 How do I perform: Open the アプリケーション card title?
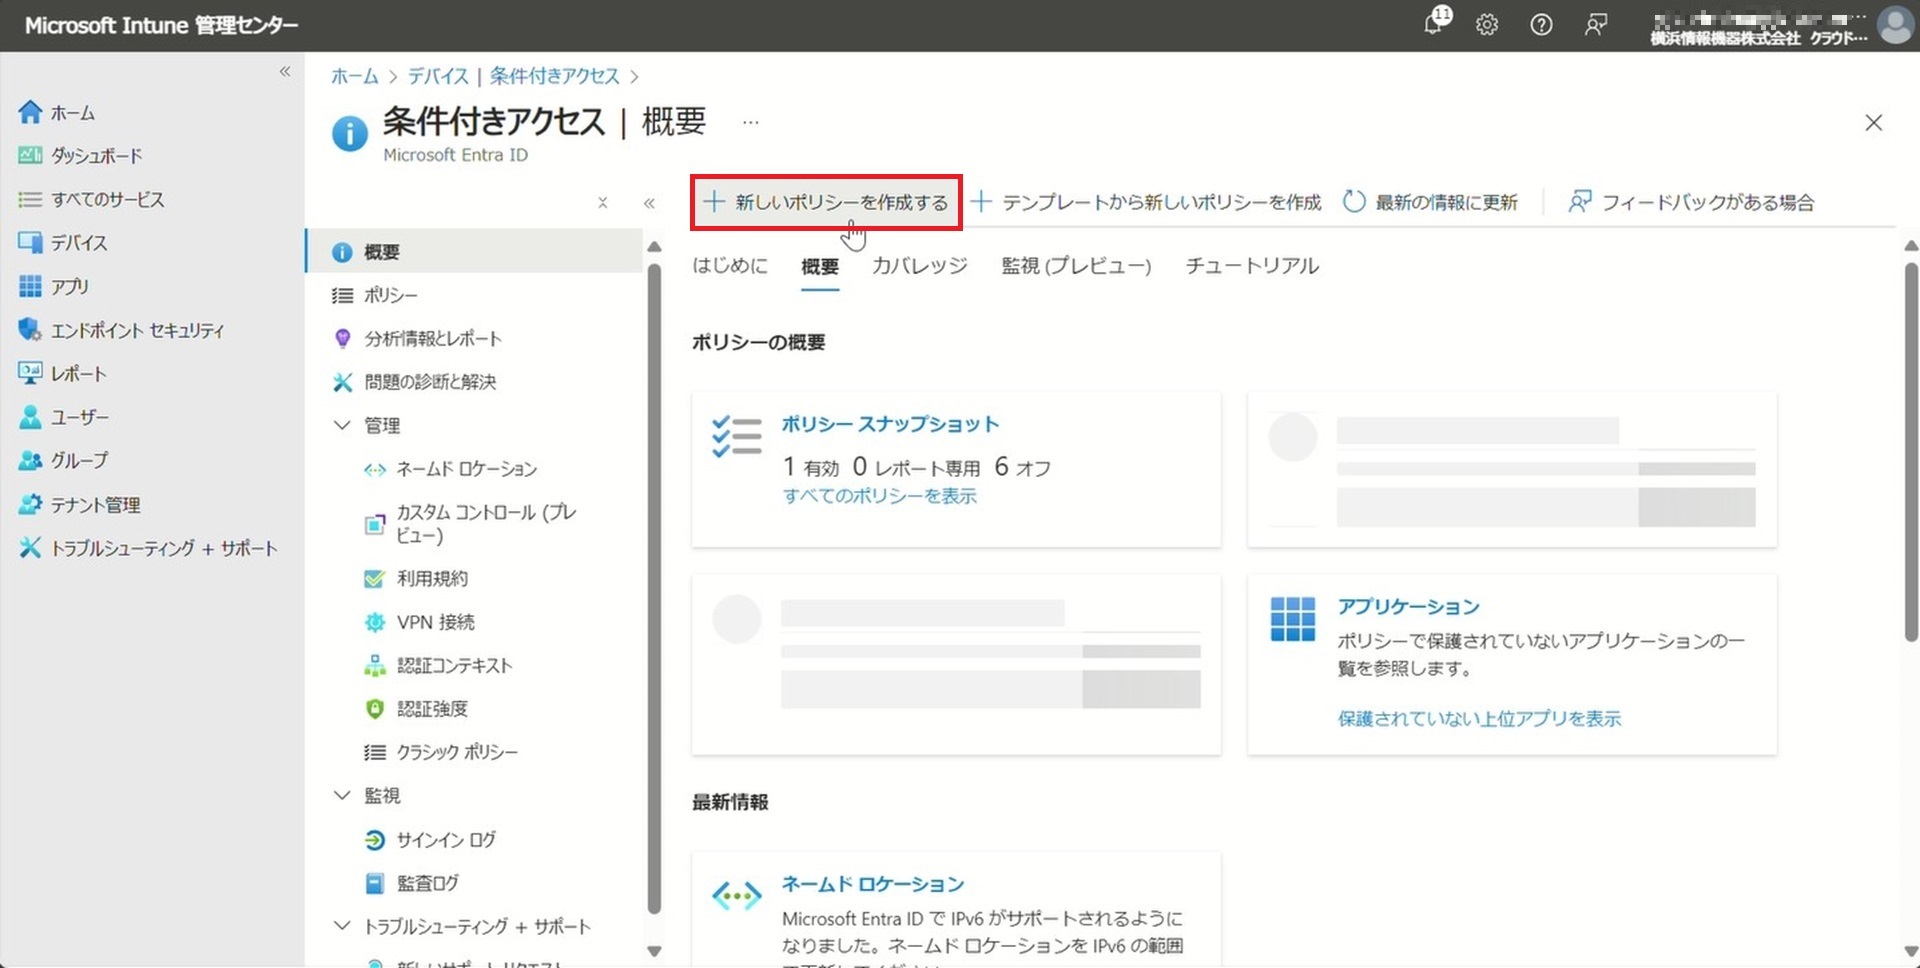click(x=1409, y=607)
